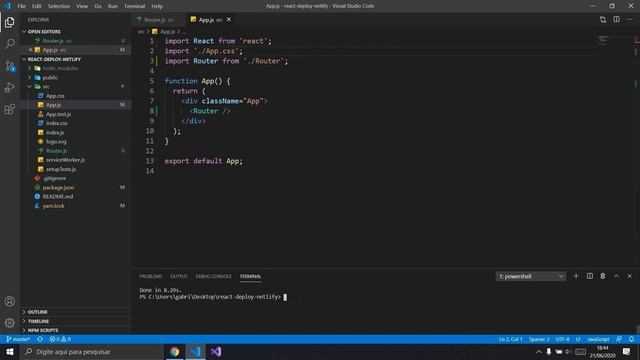Open App.test.js in the file tree

(58, 114)
